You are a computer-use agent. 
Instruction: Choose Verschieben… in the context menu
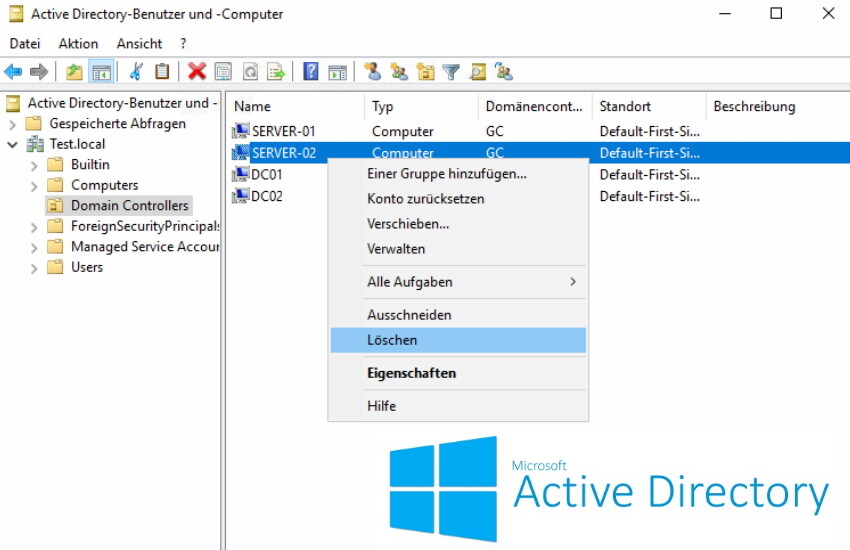pos(458,224)
